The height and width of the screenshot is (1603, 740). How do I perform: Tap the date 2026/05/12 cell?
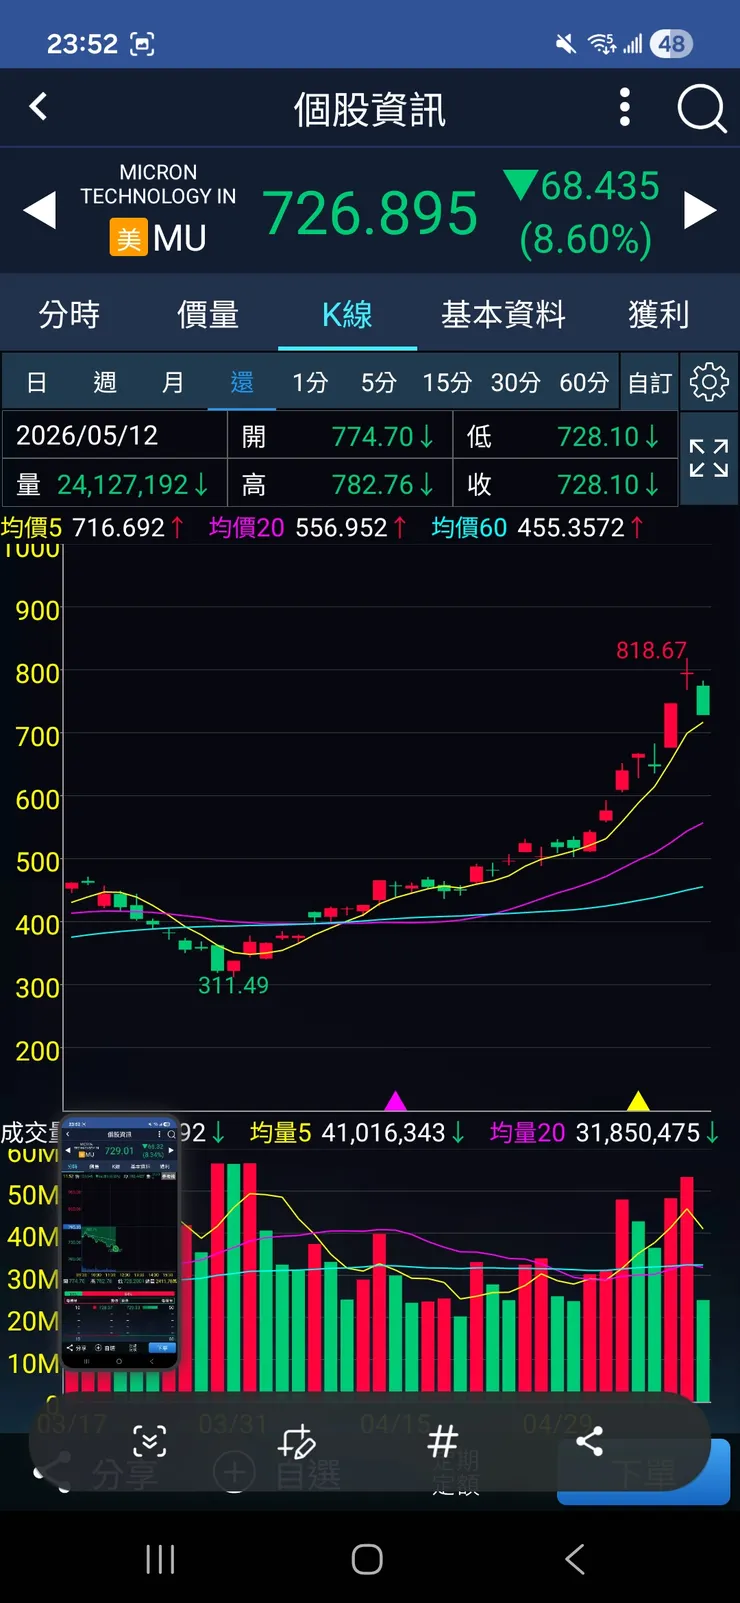point(115,435)
